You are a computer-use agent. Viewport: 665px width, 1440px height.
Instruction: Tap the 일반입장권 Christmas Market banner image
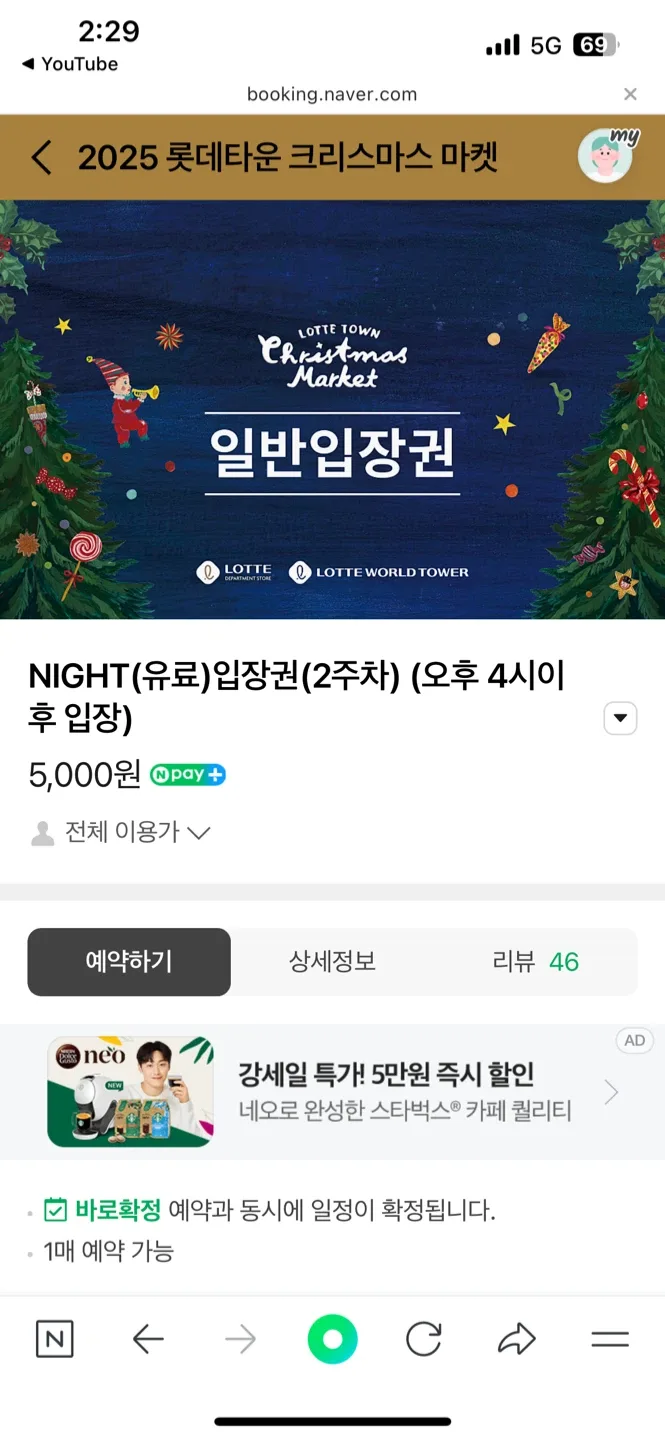[332, 409]
